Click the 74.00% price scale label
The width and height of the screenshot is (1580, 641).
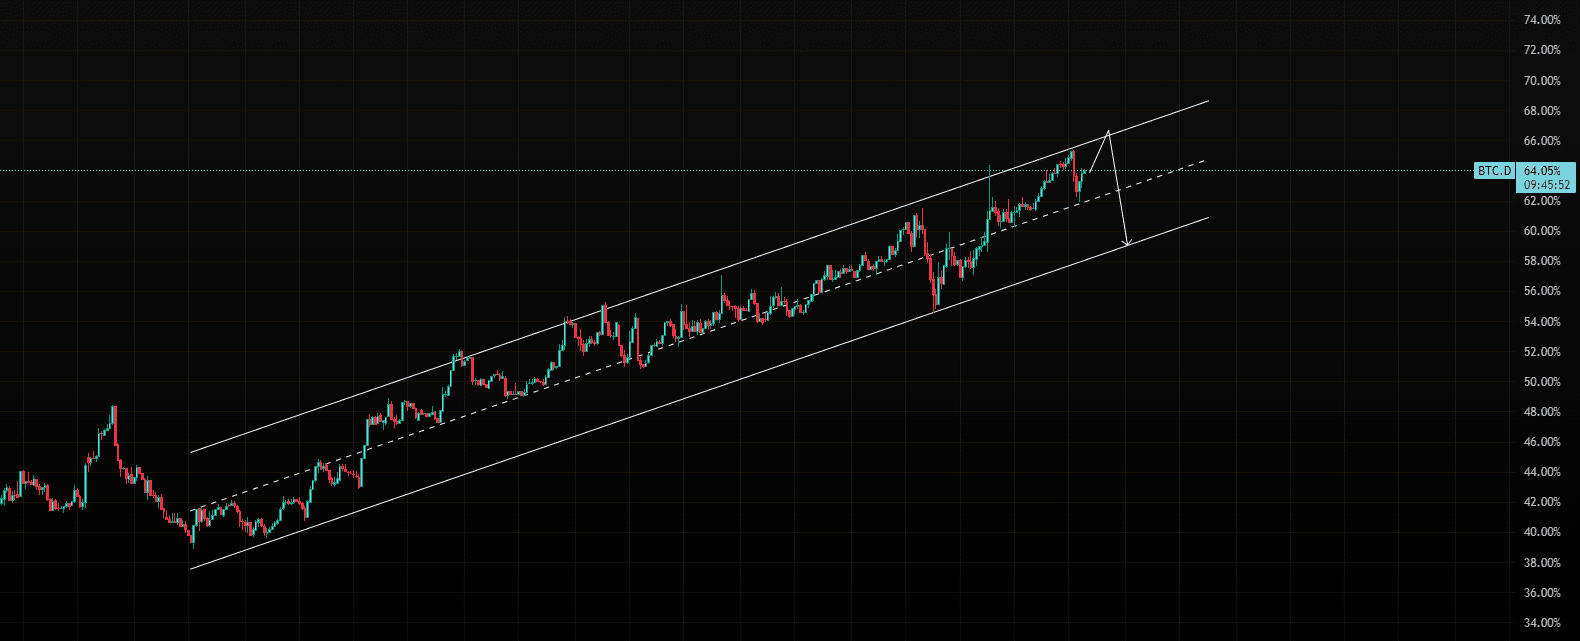[x=1541, y=20]
